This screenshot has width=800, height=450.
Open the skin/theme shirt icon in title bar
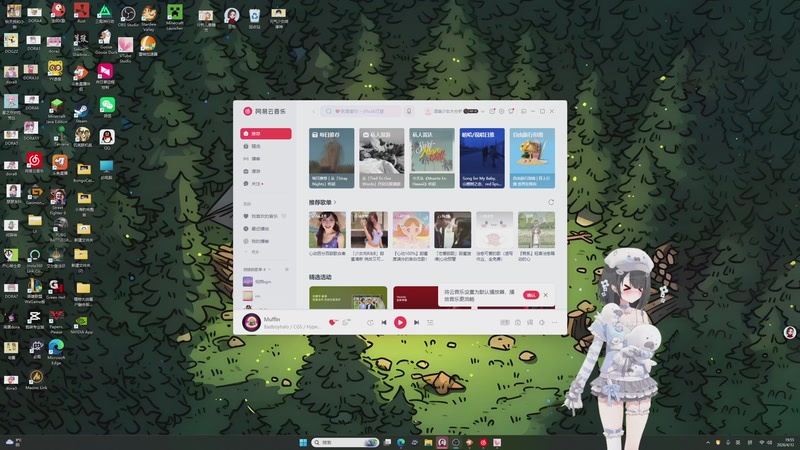(511, 111)
